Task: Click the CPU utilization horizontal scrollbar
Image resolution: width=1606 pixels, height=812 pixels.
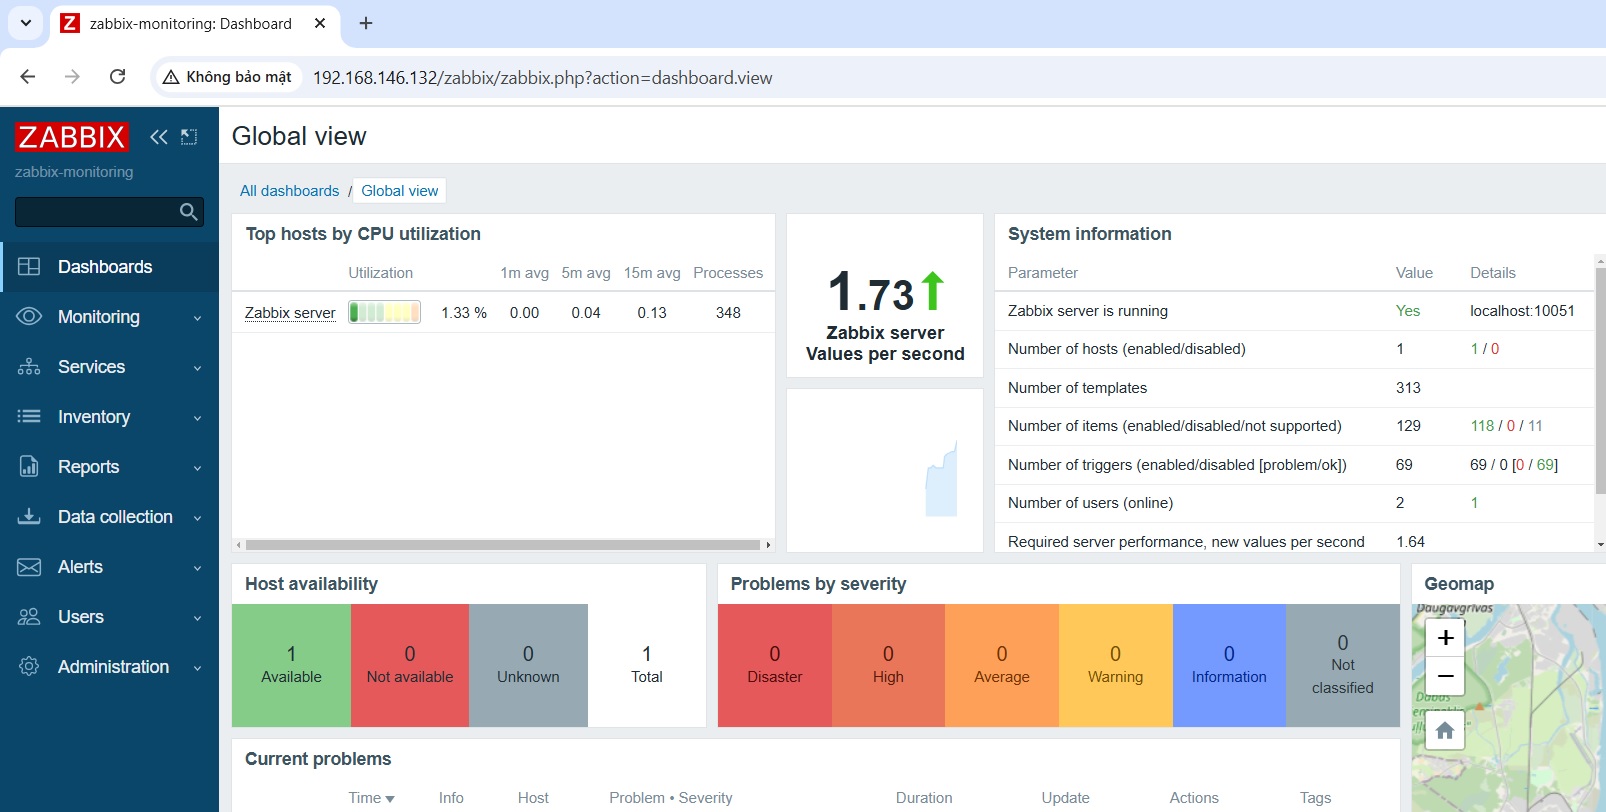Action: 502,545
